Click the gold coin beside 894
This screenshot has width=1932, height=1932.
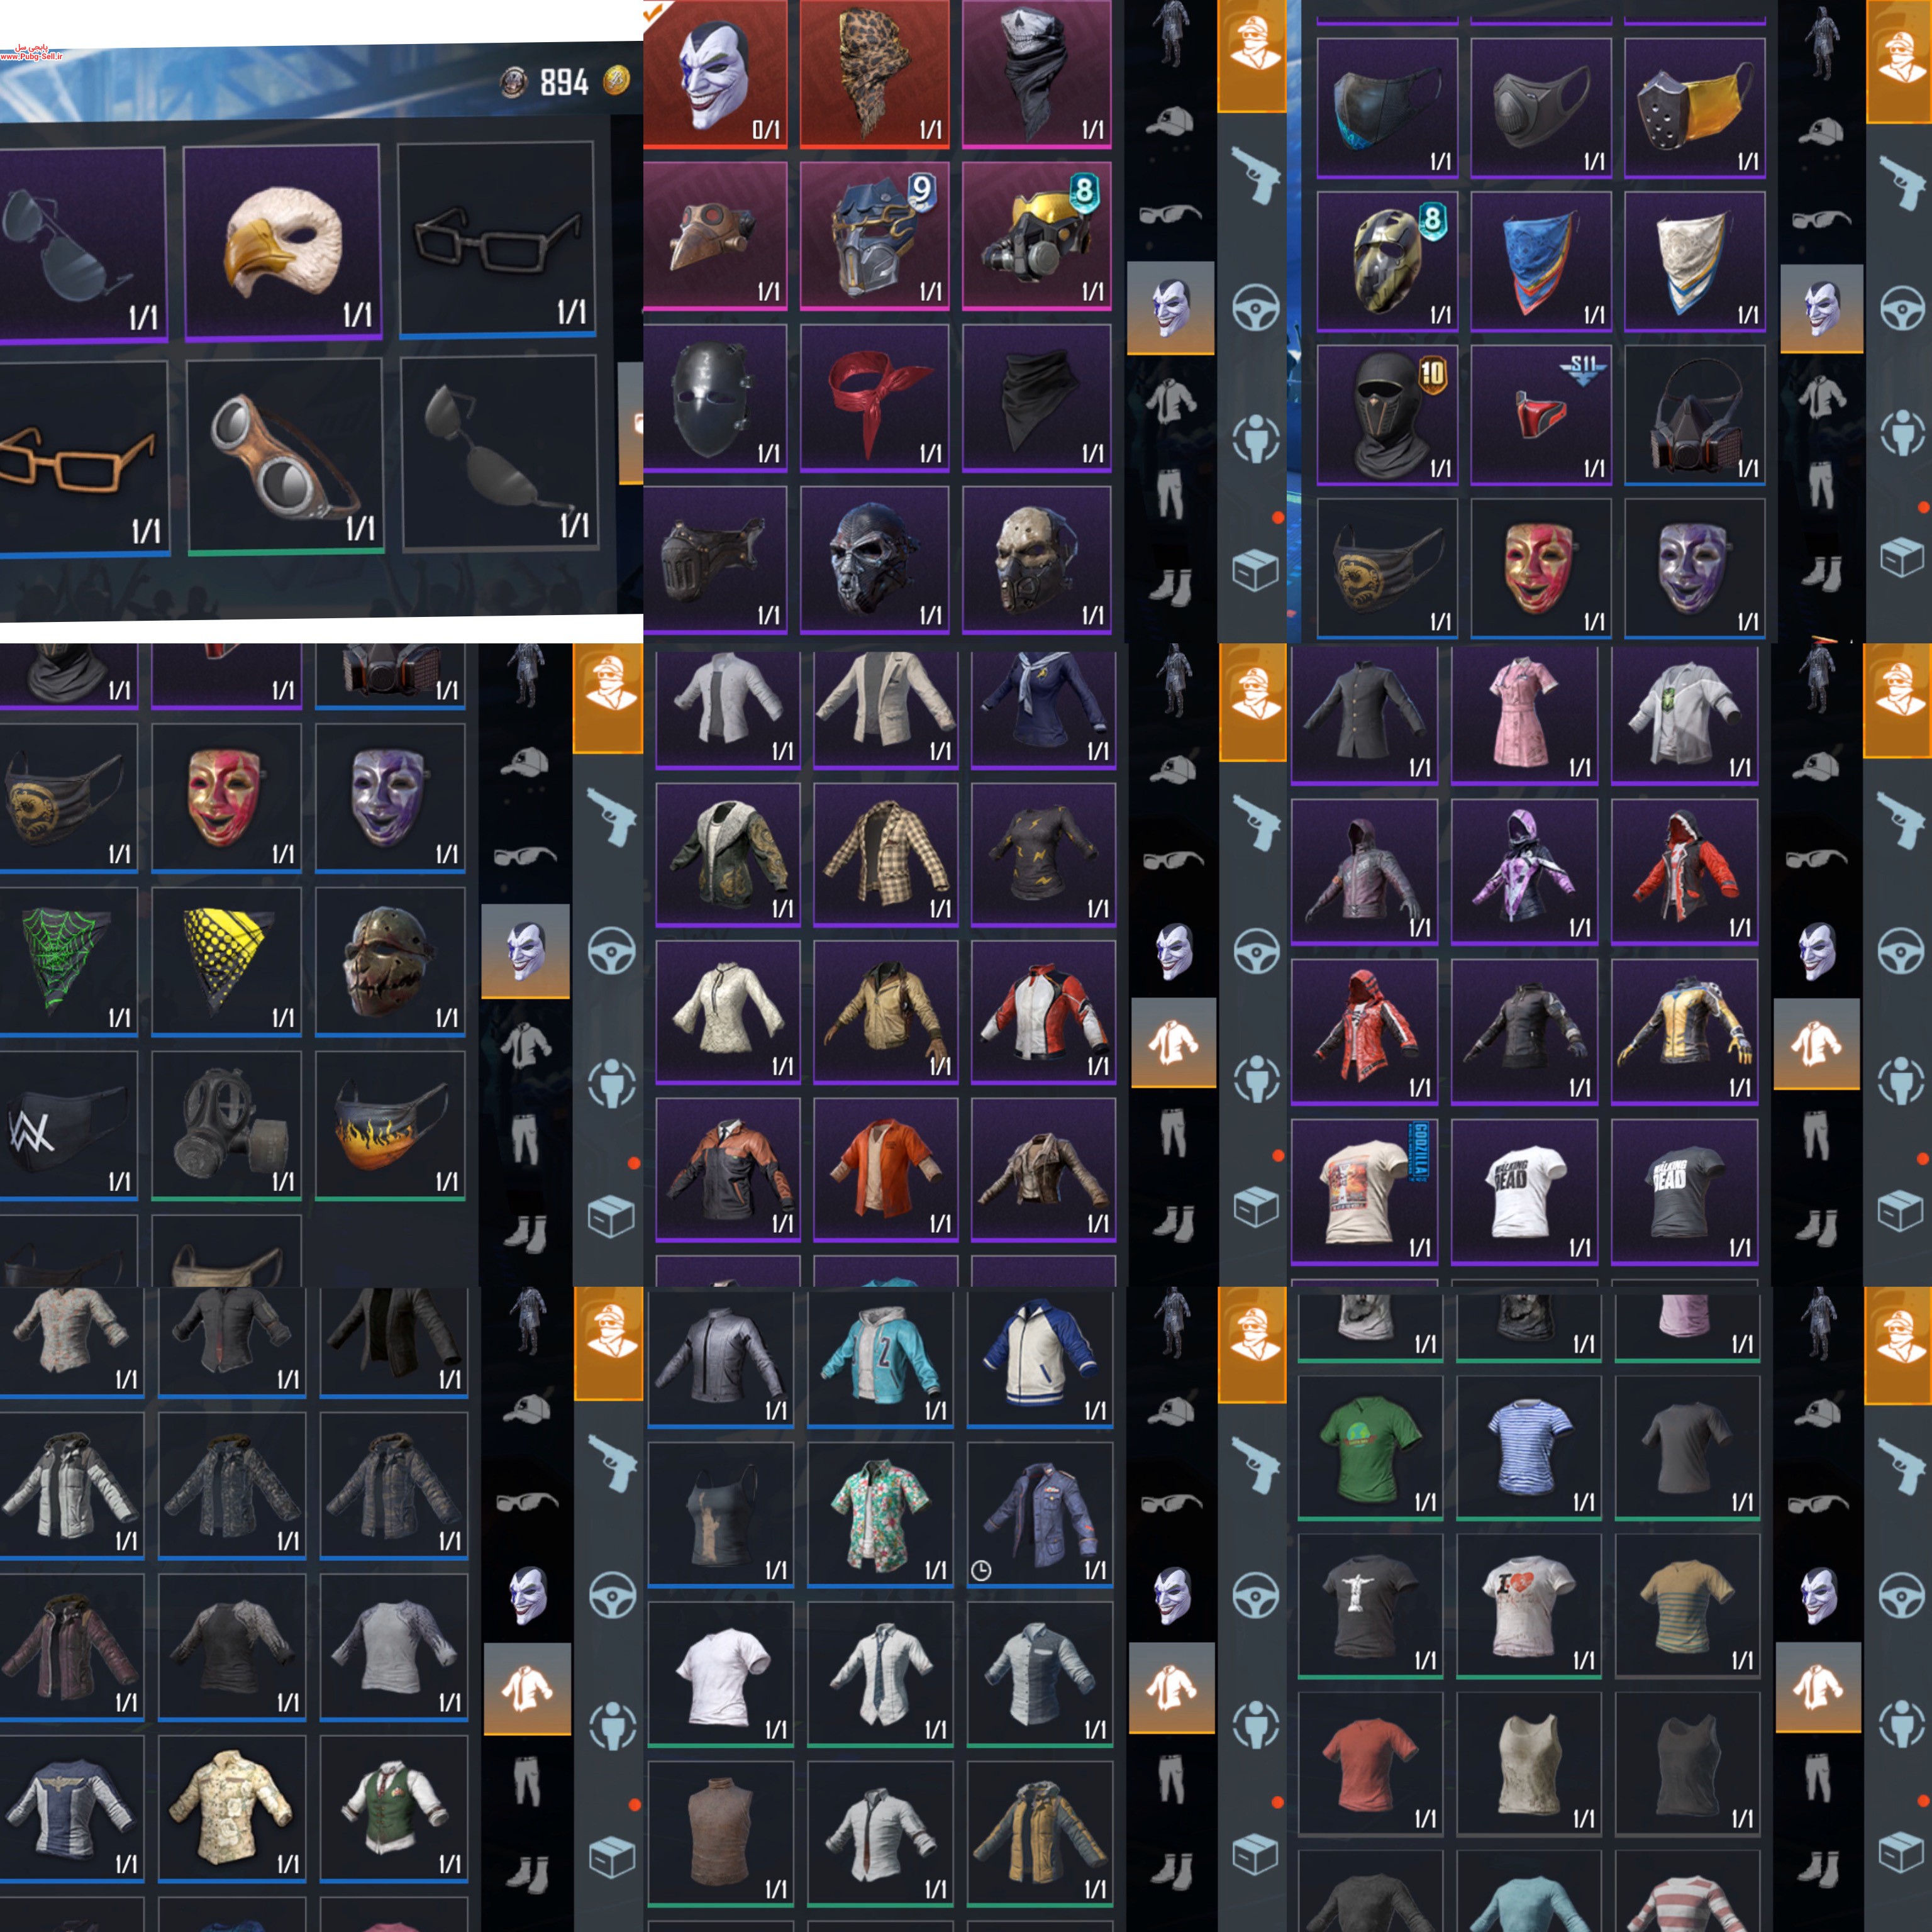(x=617, y=80)
